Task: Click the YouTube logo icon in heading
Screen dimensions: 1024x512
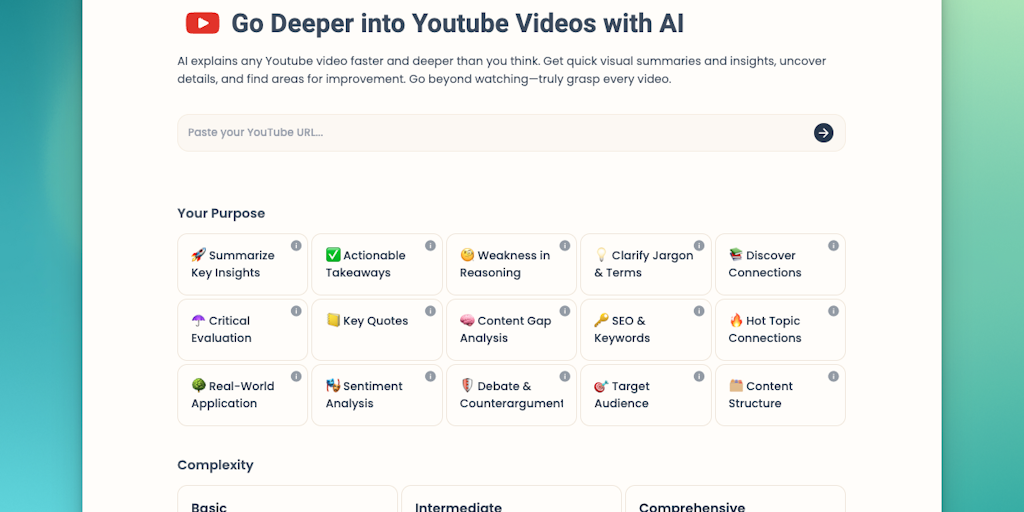Action: pos(202,23)
